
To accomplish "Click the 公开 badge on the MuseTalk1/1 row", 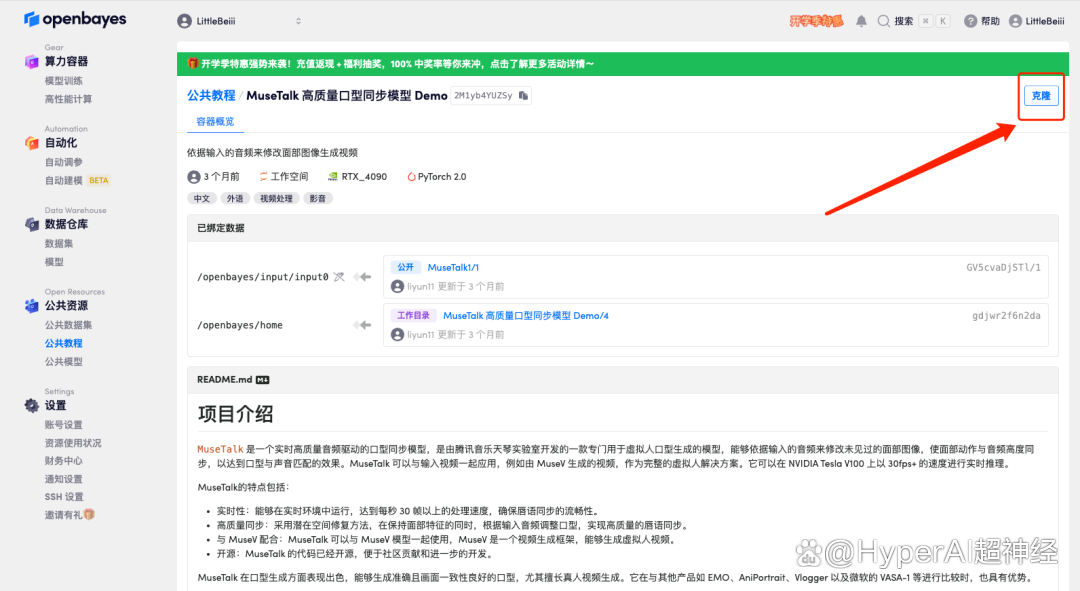I will click(406, 267).
